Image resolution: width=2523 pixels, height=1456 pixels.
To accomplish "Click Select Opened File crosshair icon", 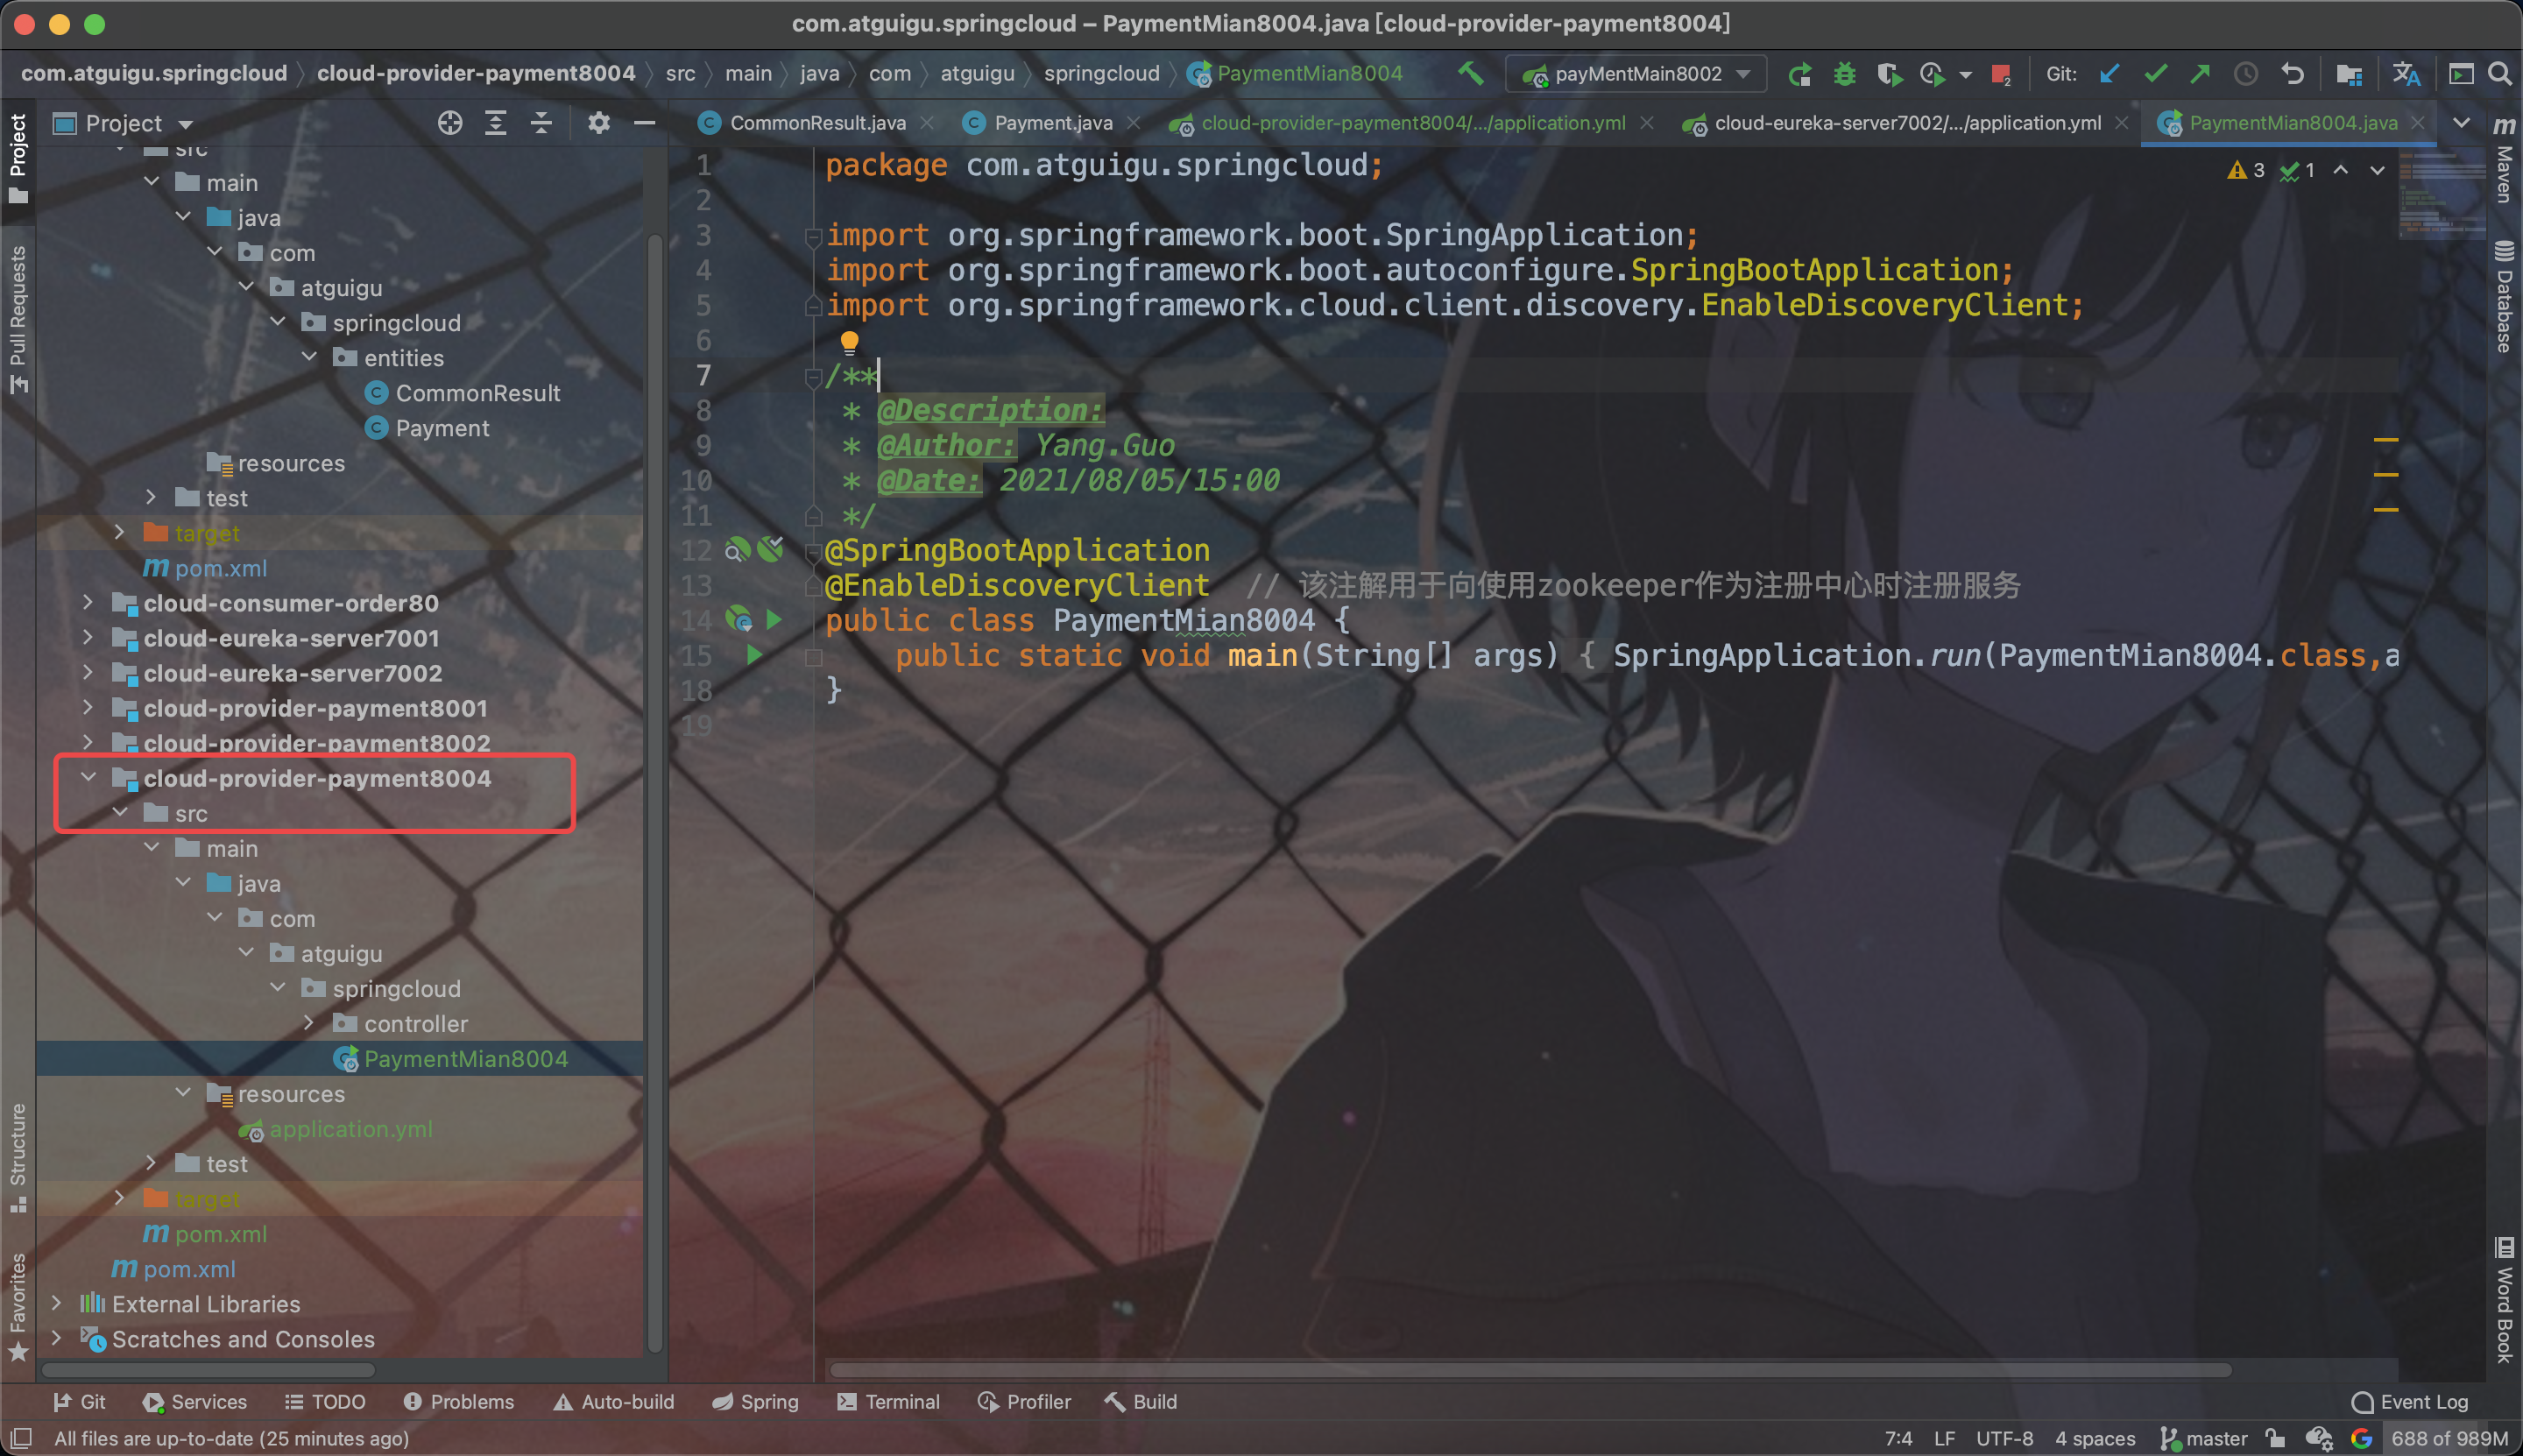I will coord(450,123).
